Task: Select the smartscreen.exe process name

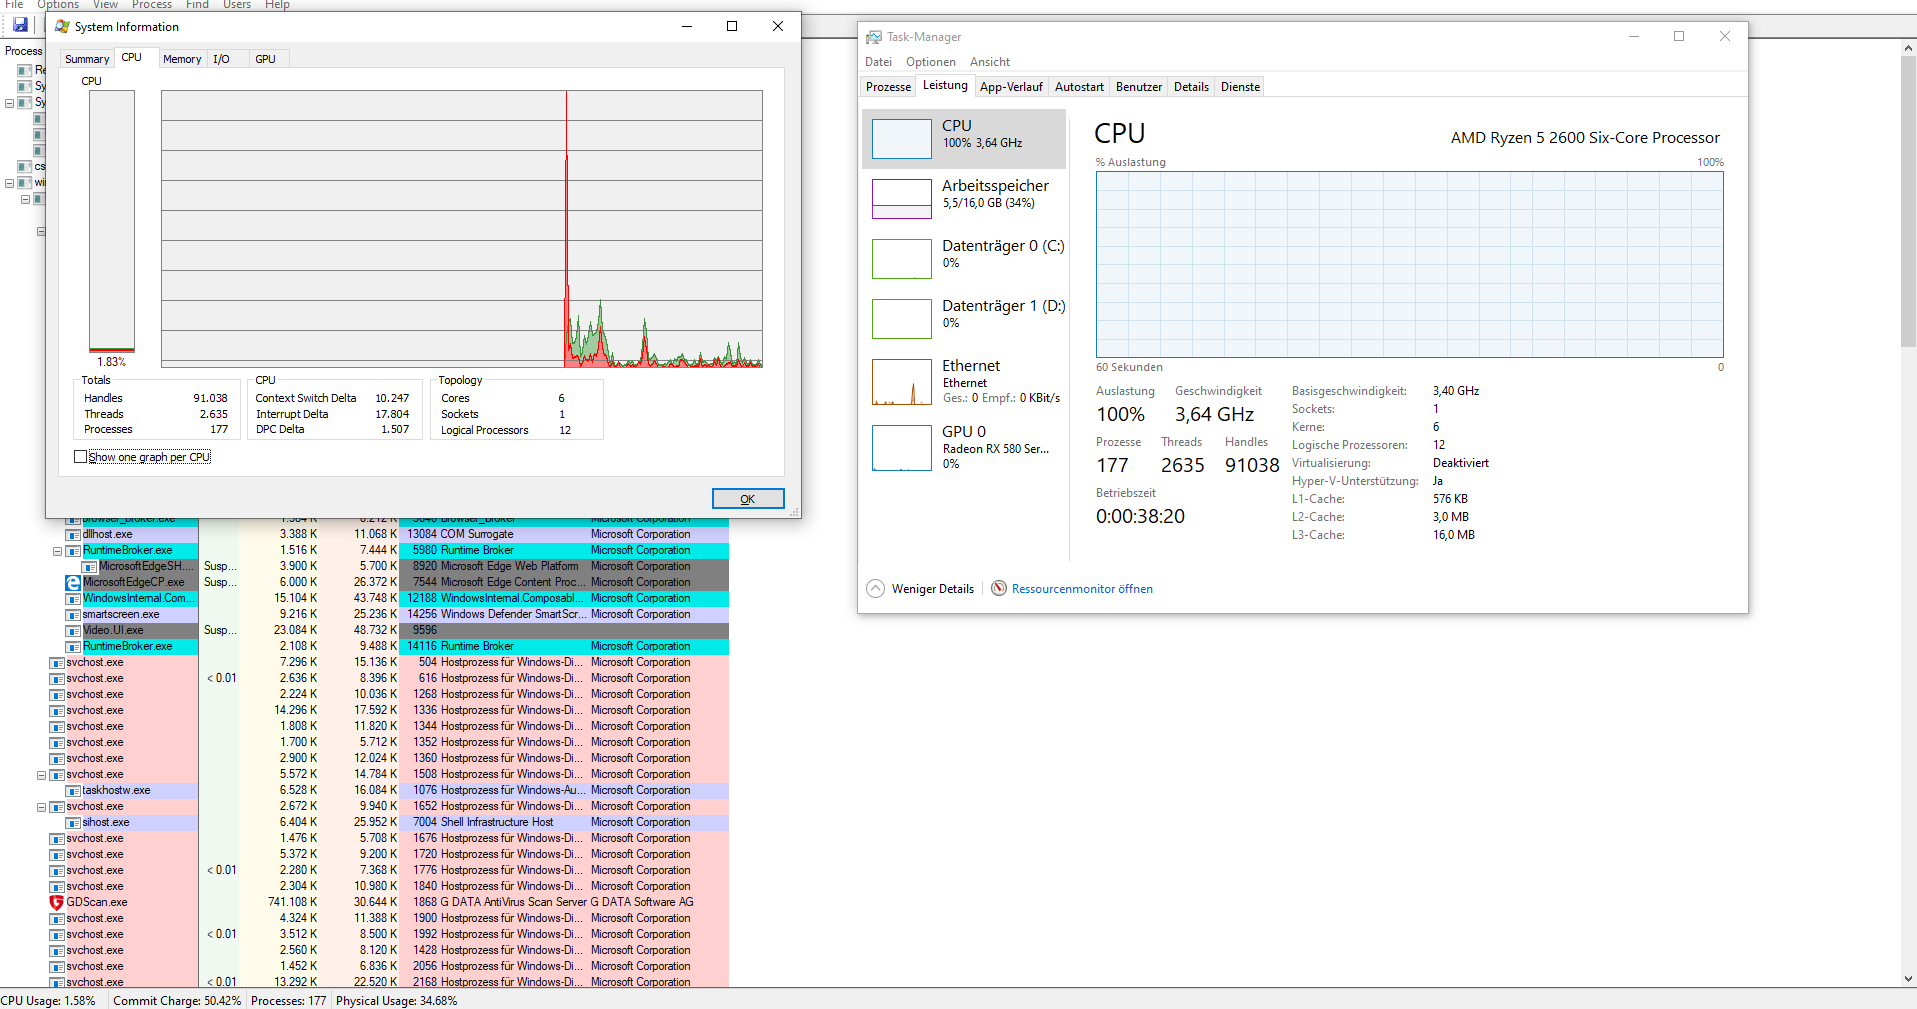Action: pyautogui.click(x=121, y=614)
